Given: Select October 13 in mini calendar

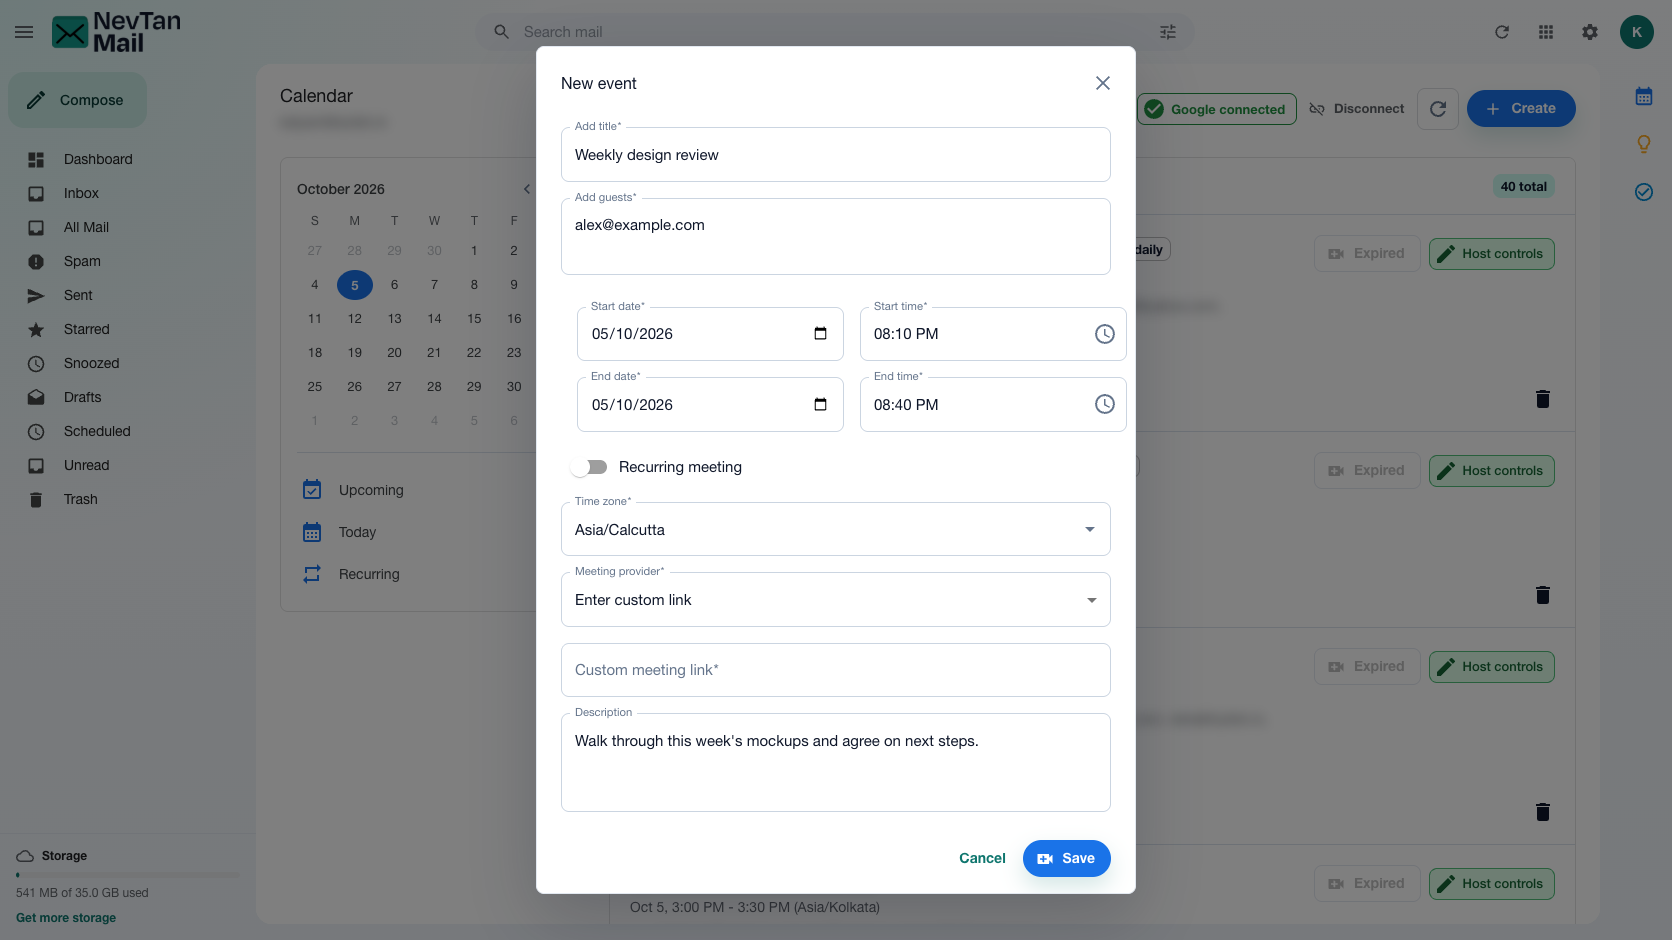Looking at the screenshot, I should coord(395,319).
